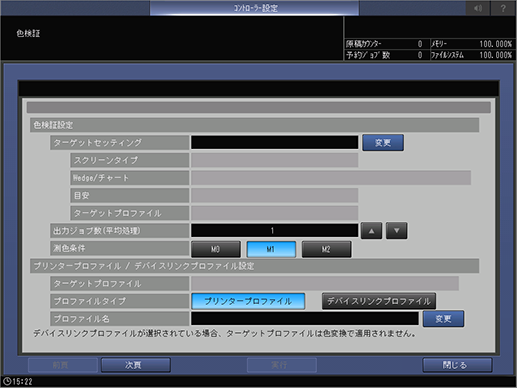Click the clock icon beside 15:22
This screenshot has width=517, height=388.
point(7,381)
